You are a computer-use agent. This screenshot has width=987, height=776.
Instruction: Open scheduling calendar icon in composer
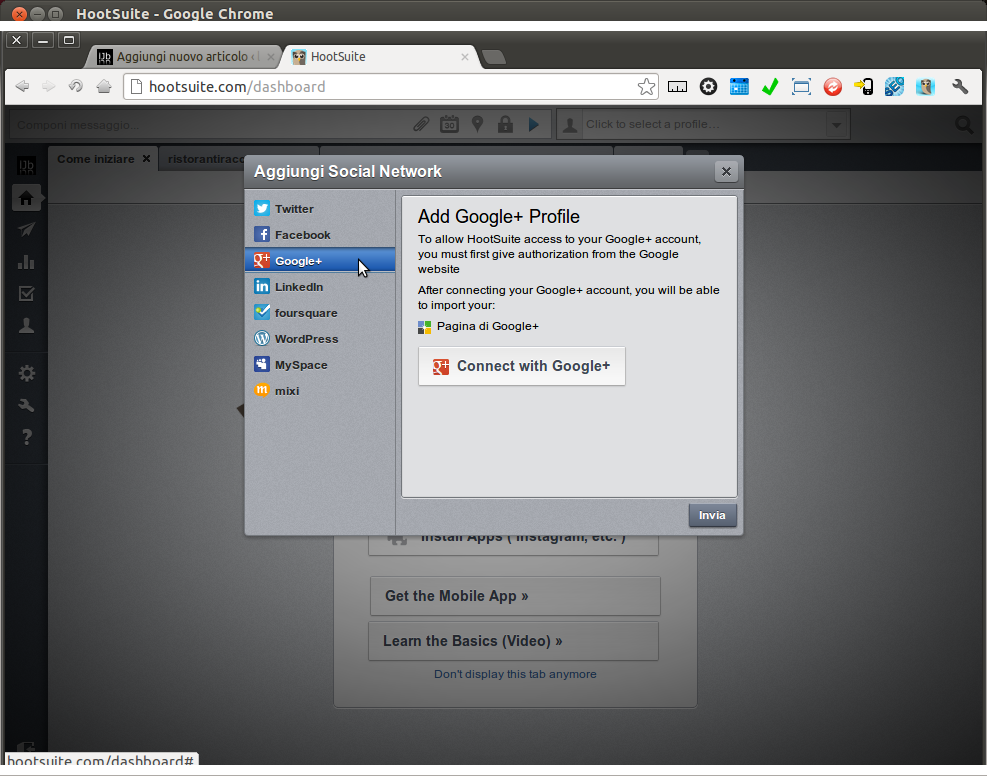coord(449,124)
